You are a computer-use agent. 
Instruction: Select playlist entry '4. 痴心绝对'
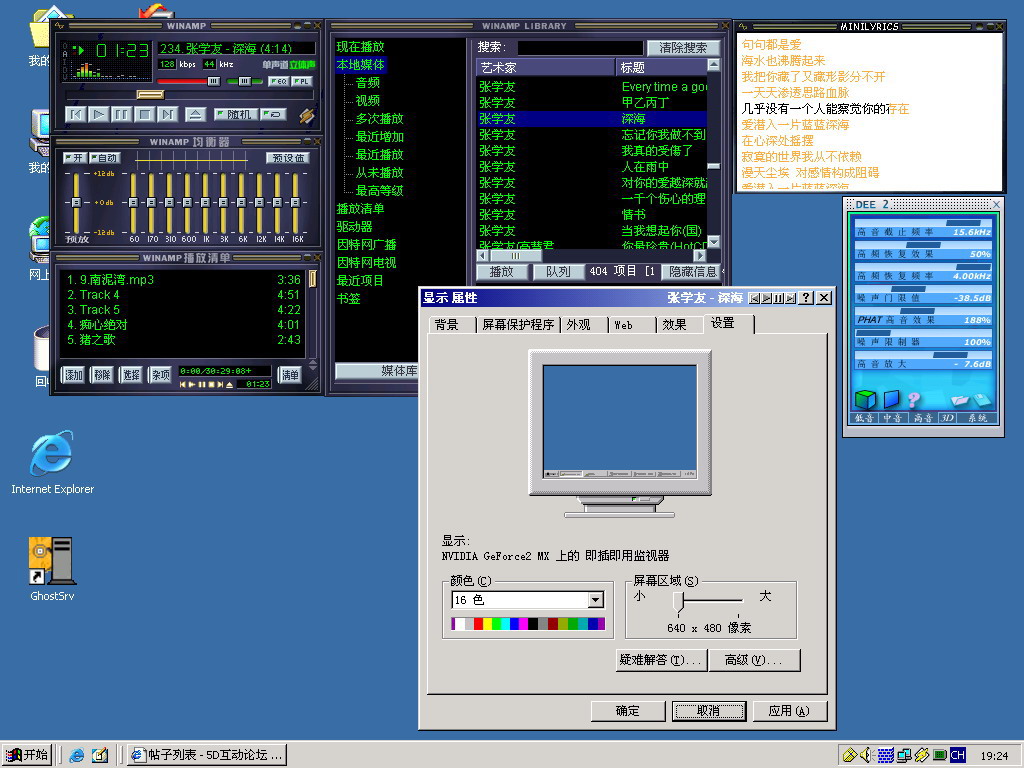pyautogui.click(x=183, y=325)
